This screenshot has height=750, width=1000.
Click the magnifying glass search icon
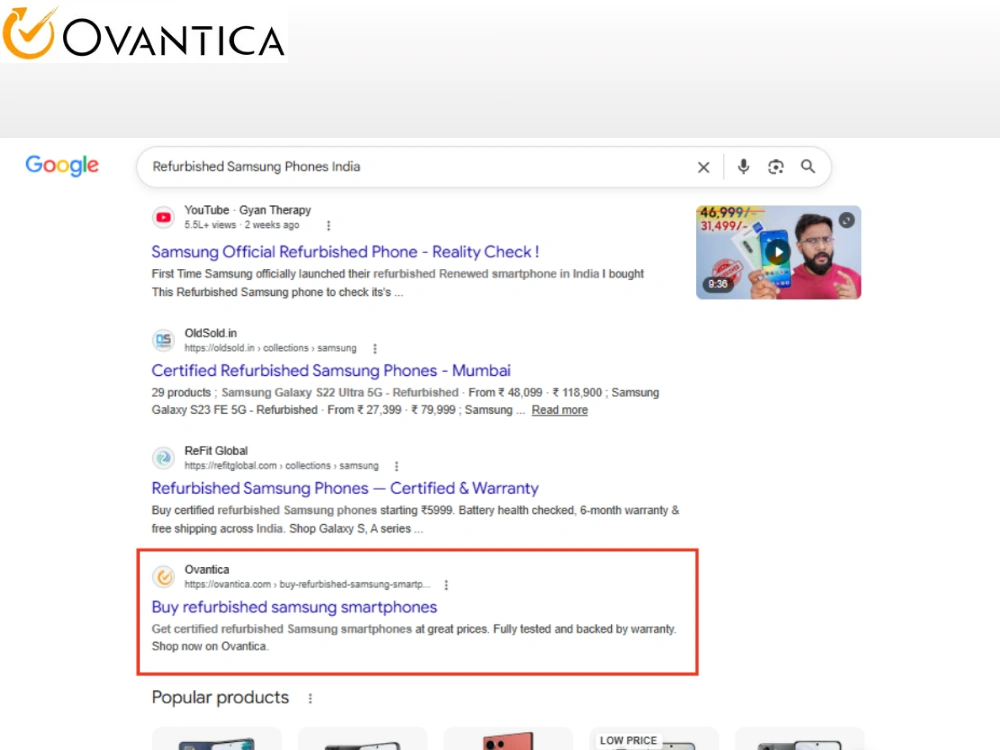(808, 166)
